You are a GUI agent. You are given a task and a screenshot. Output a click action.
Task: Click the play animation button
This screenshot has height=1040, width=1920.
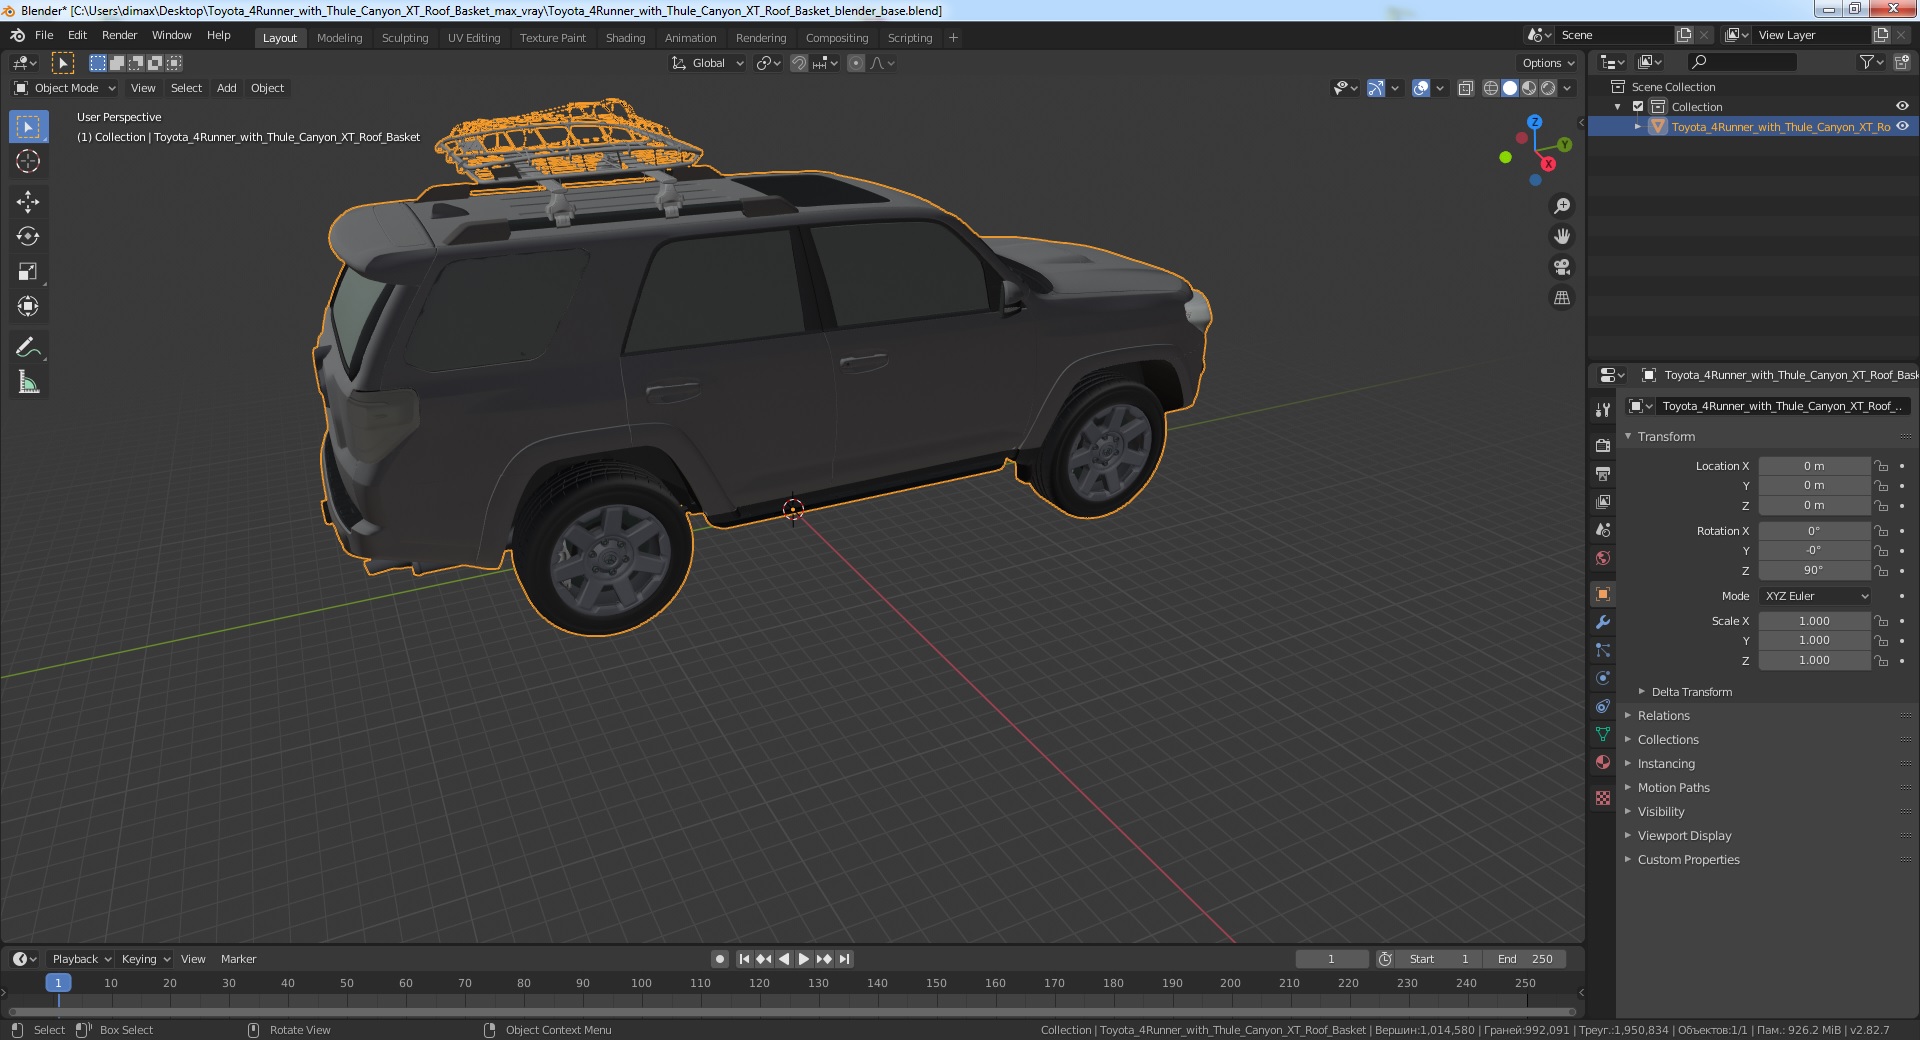[x=803, y=959]
